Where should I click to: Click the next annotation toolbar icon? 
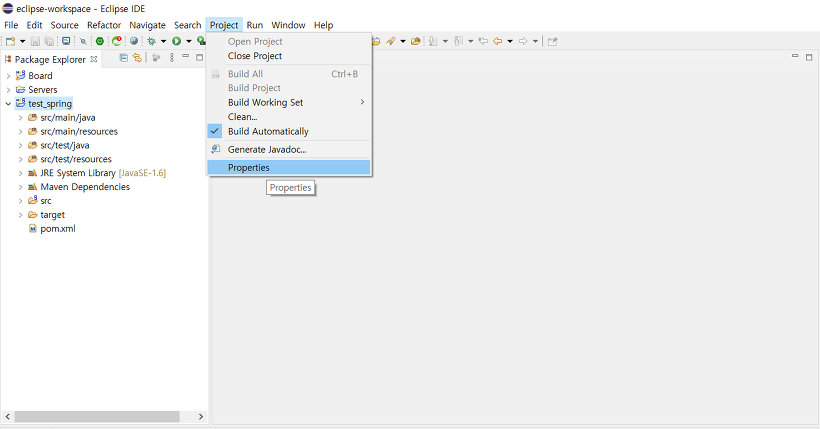433,41
